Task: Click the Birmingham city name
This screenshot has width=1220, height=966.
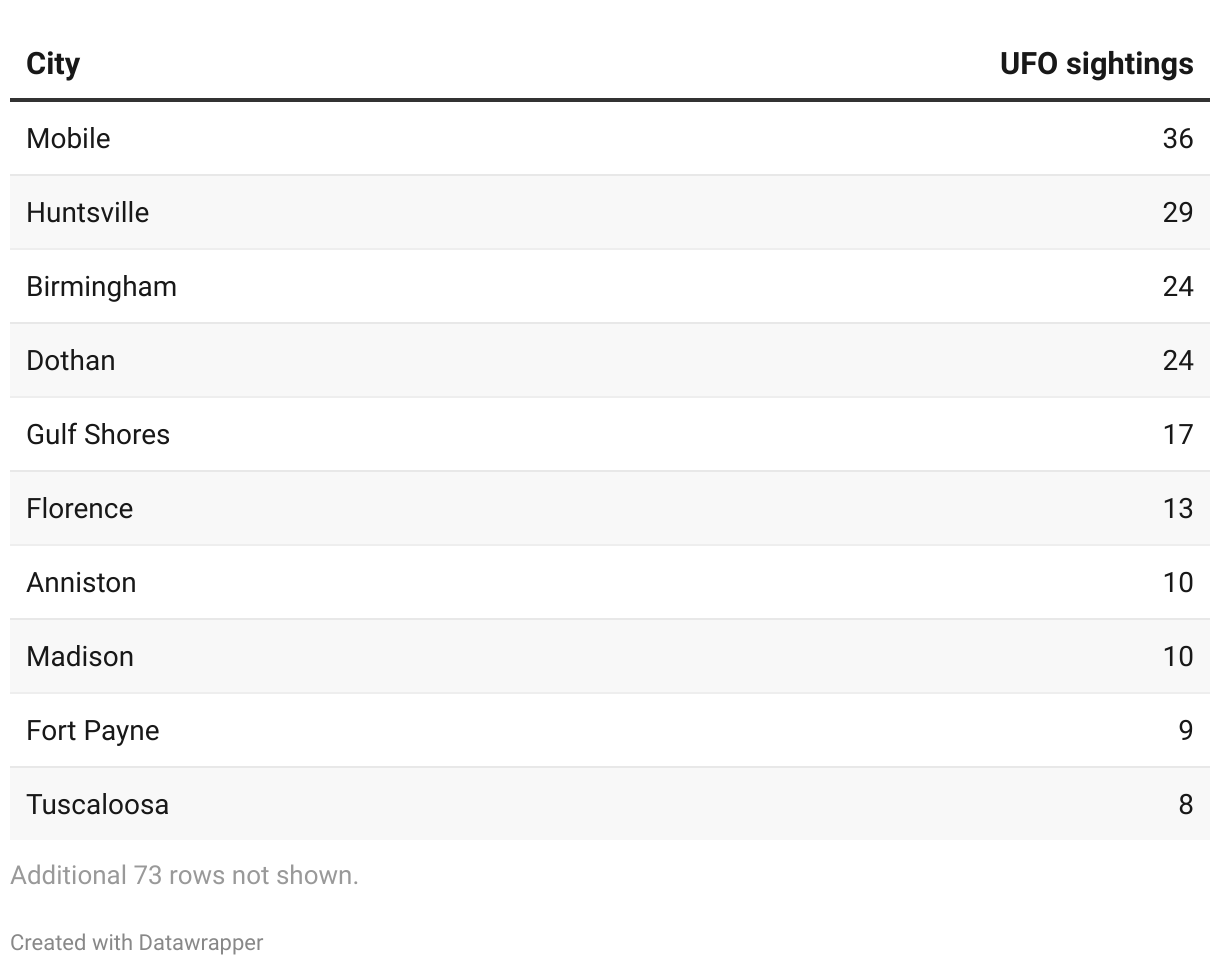Action: pos(101,286)
